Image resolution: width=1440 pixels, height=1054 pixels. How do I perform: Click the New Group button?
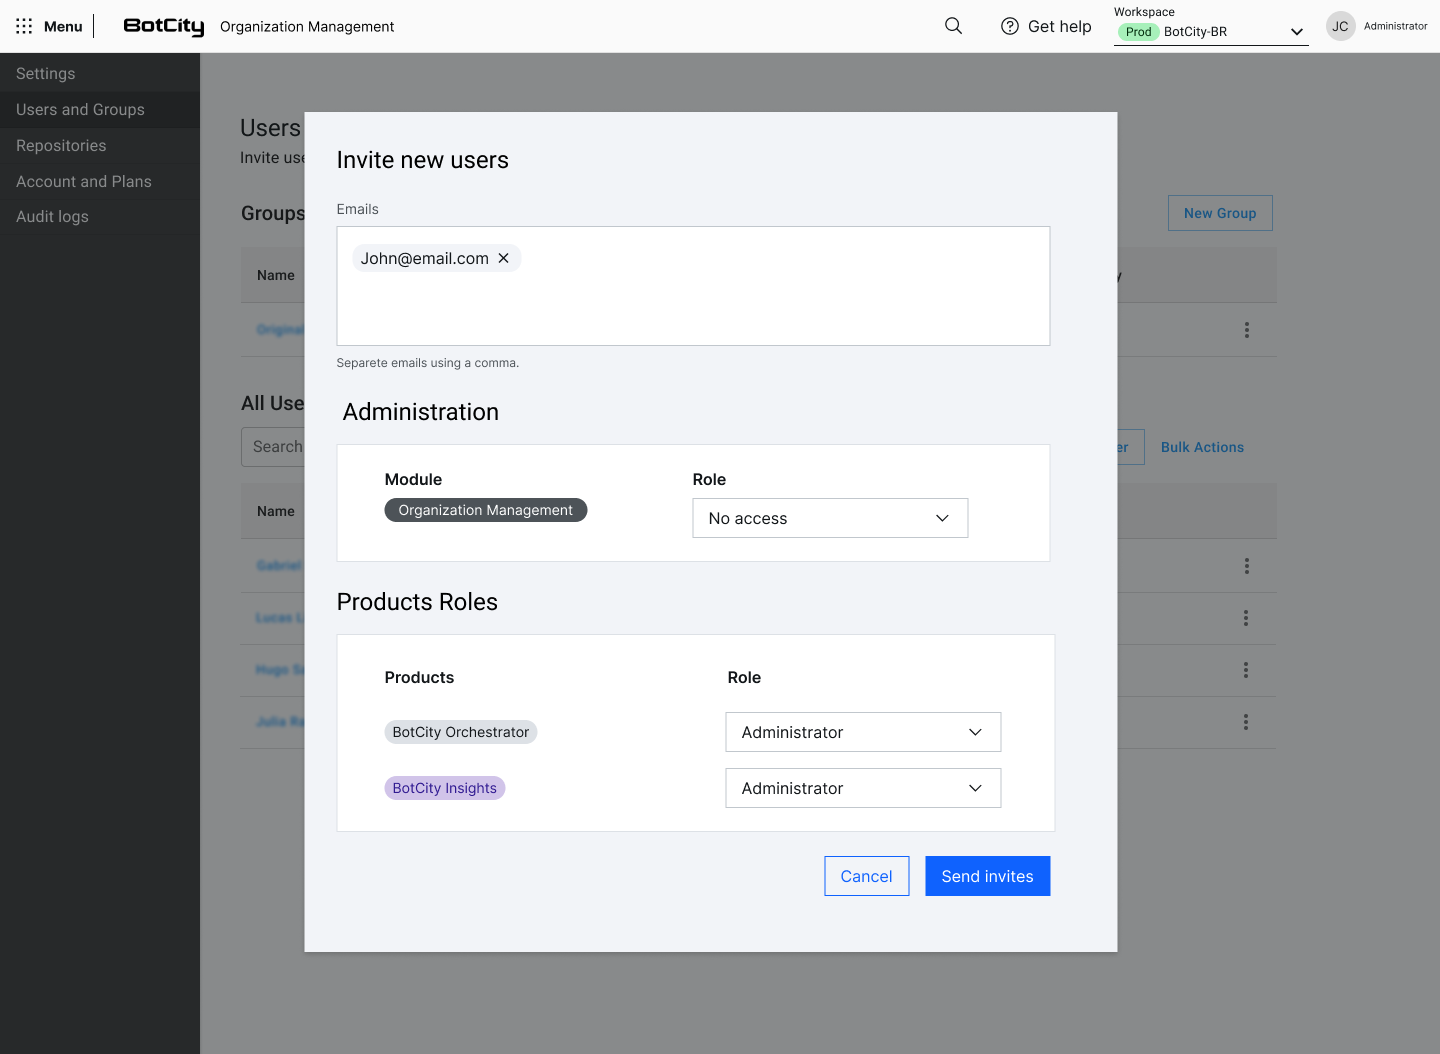(1220, 213)
